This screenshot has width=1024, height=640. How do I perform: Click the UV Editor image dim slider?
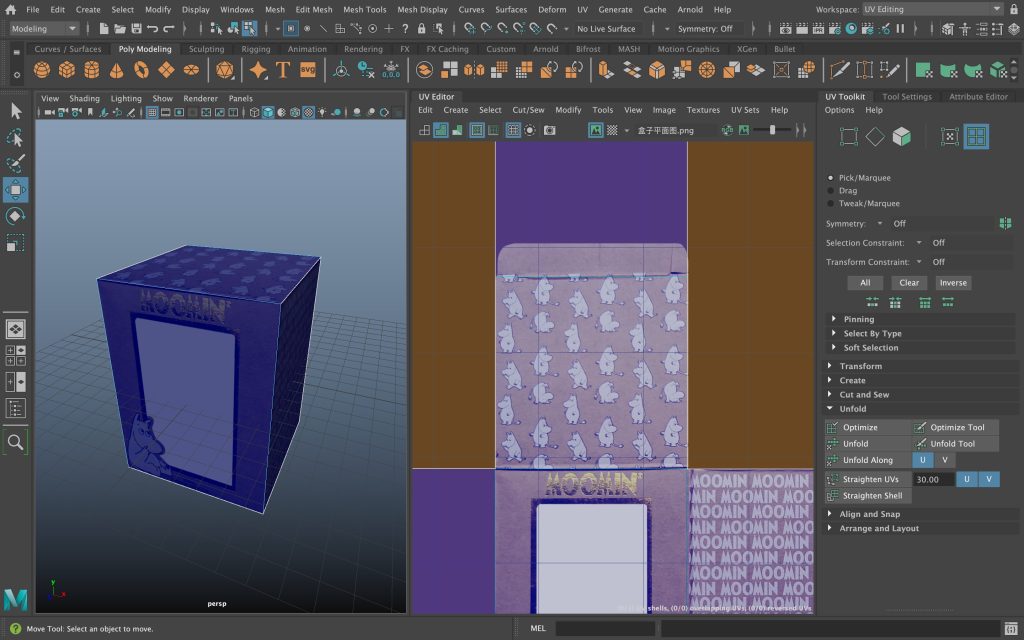[x=772, y=130]
